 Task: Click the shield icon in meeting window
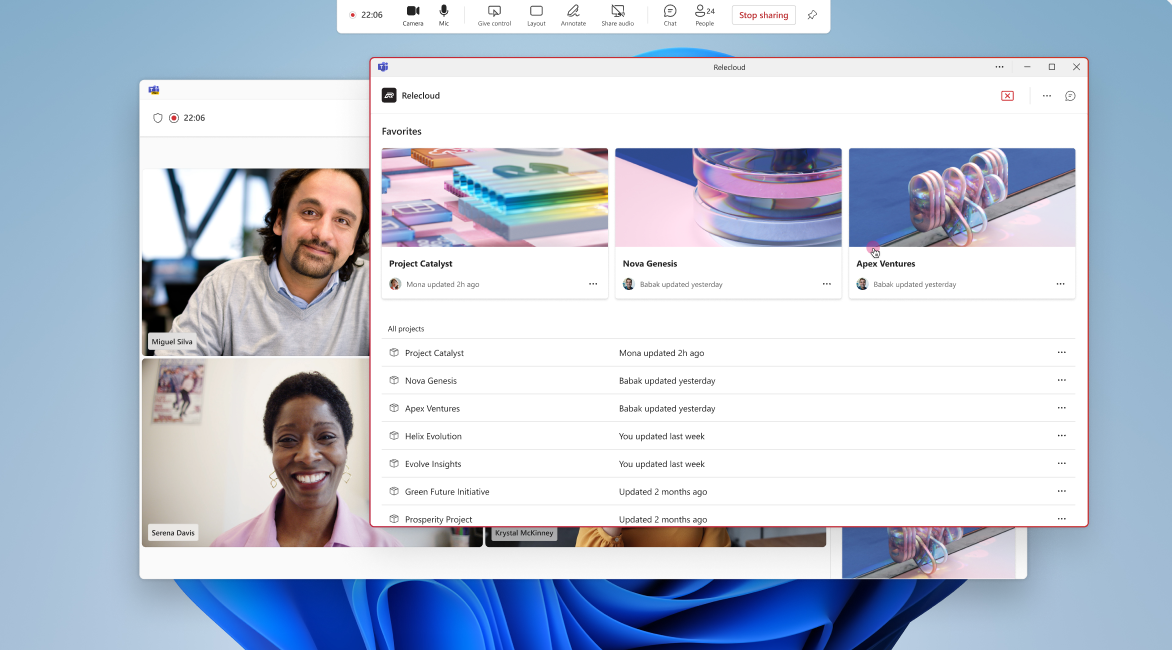[158, 118]
